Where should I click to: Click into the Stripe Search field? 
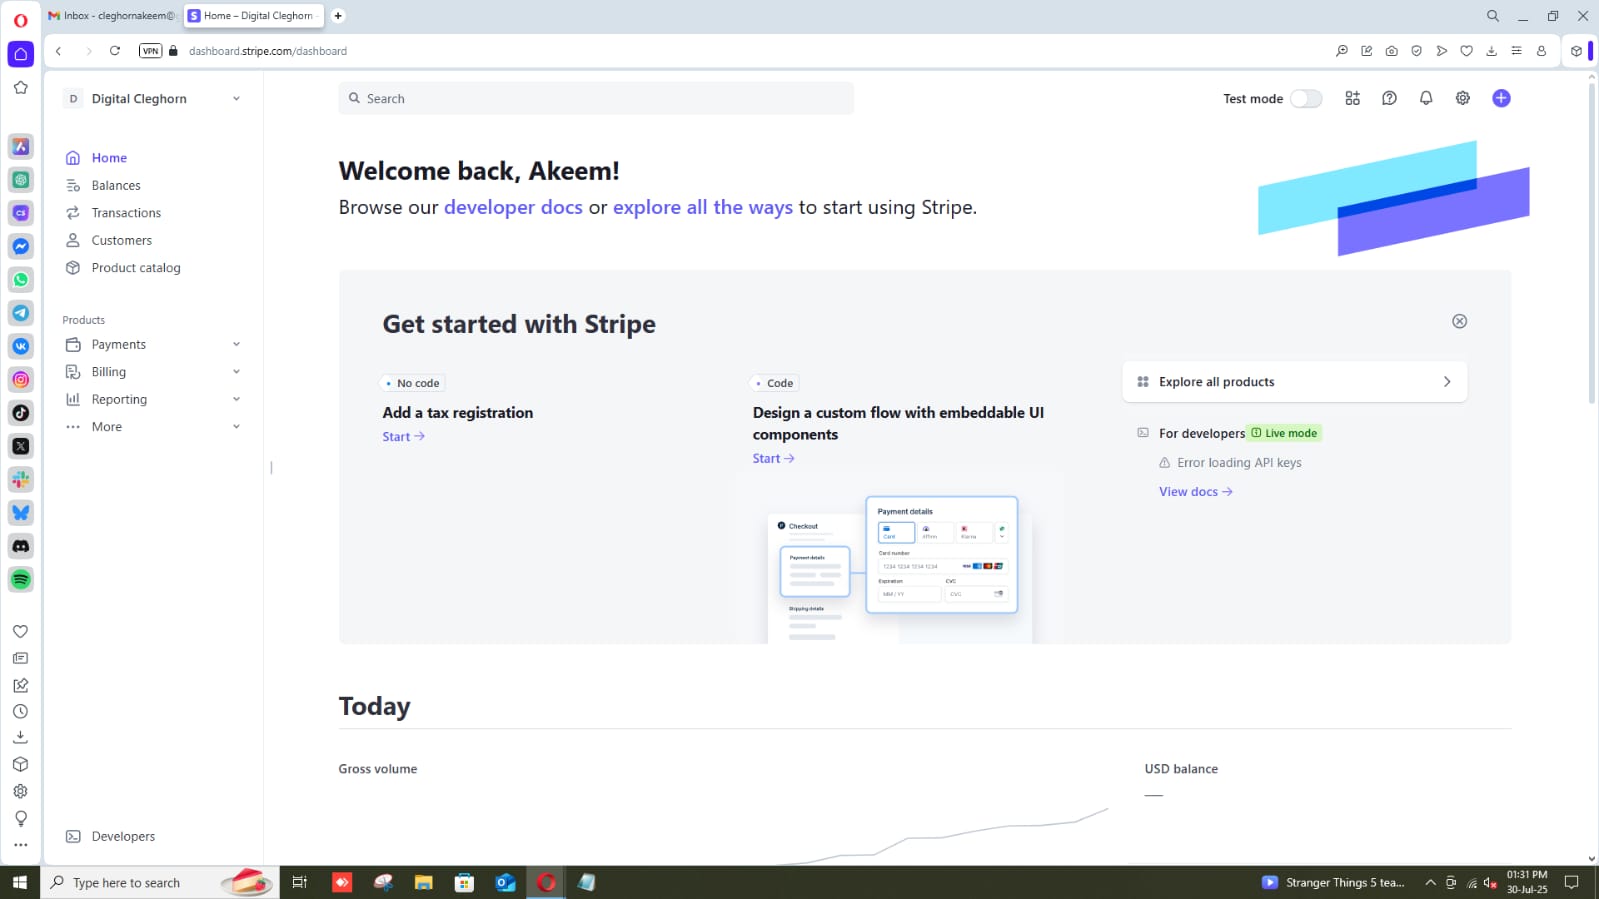click(x=596, y=98)
